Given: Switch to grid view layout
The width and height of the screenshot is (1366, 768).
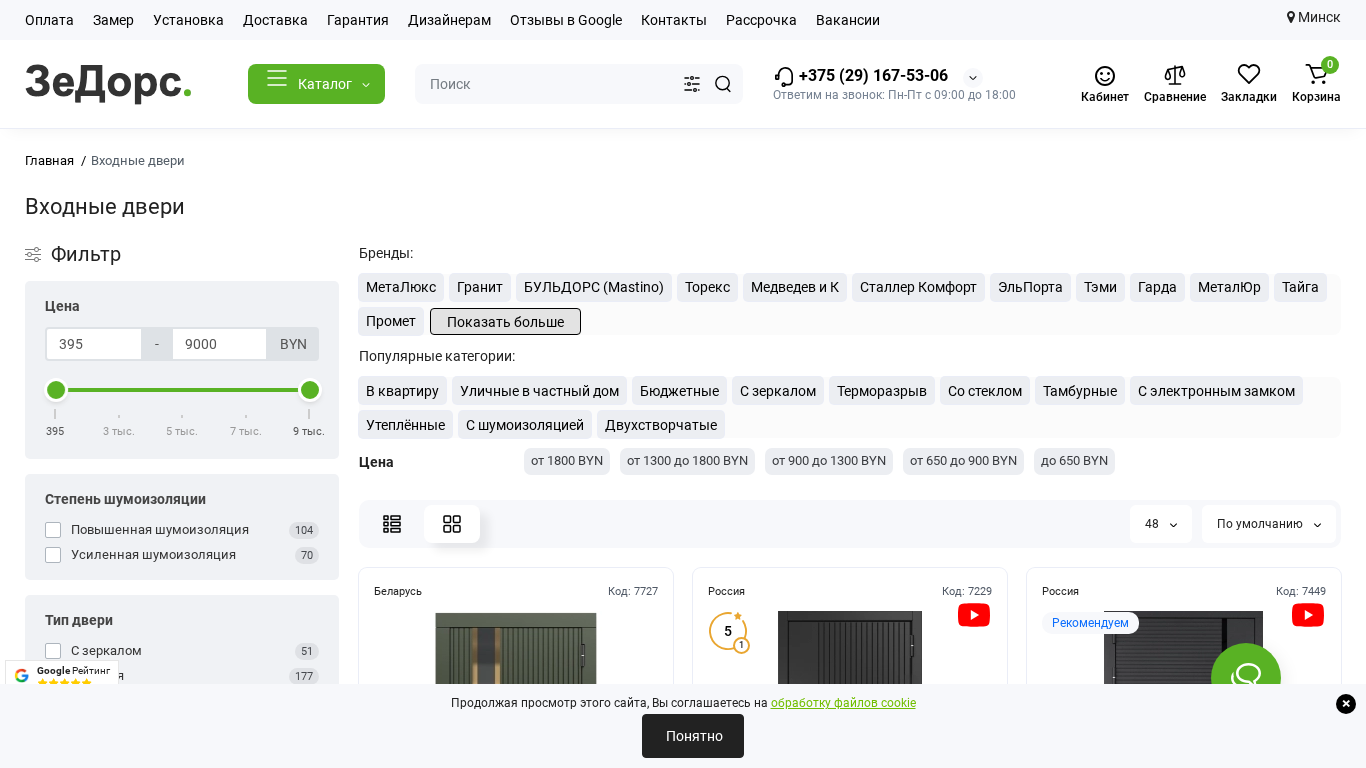Looking at the screenshot, I should [452, 524].
